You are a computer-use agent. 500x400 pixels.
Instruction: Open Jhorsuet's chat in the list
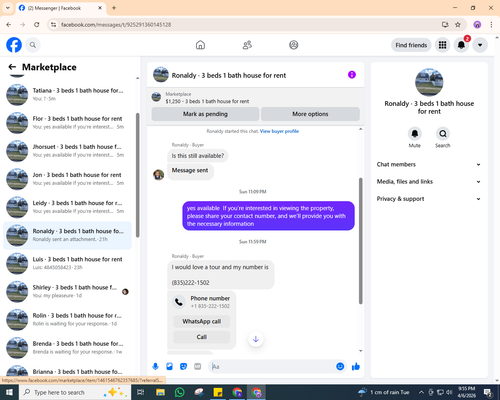(67, 151)
